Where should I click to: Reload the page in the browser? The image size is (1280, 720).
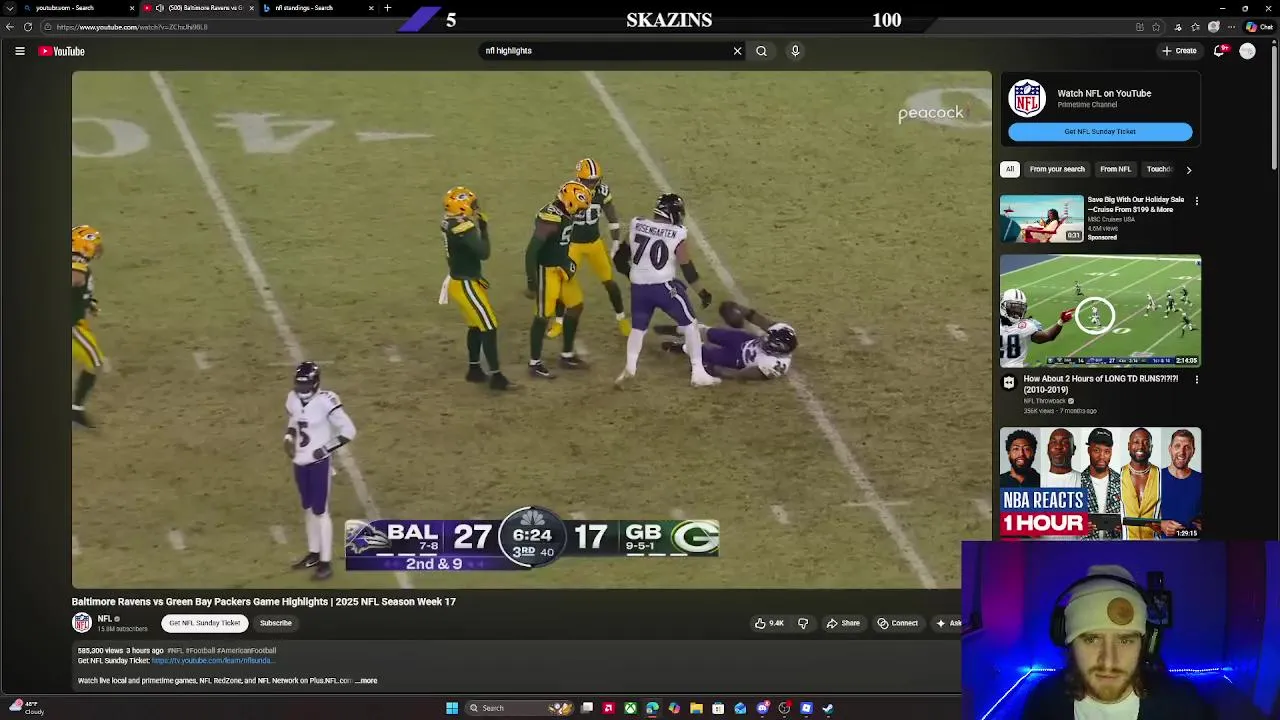(x=28, y=27)
